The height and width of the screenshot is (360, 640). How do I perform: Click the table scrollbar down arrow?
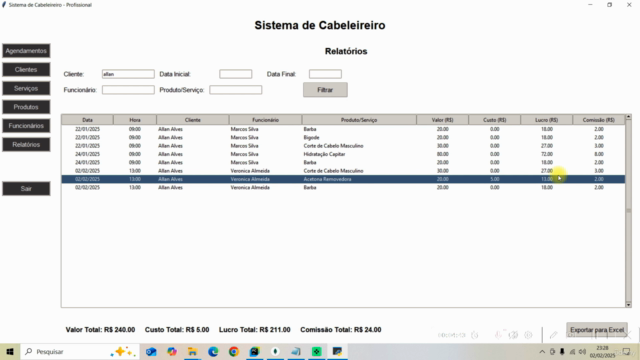click(x=629, y=304)
